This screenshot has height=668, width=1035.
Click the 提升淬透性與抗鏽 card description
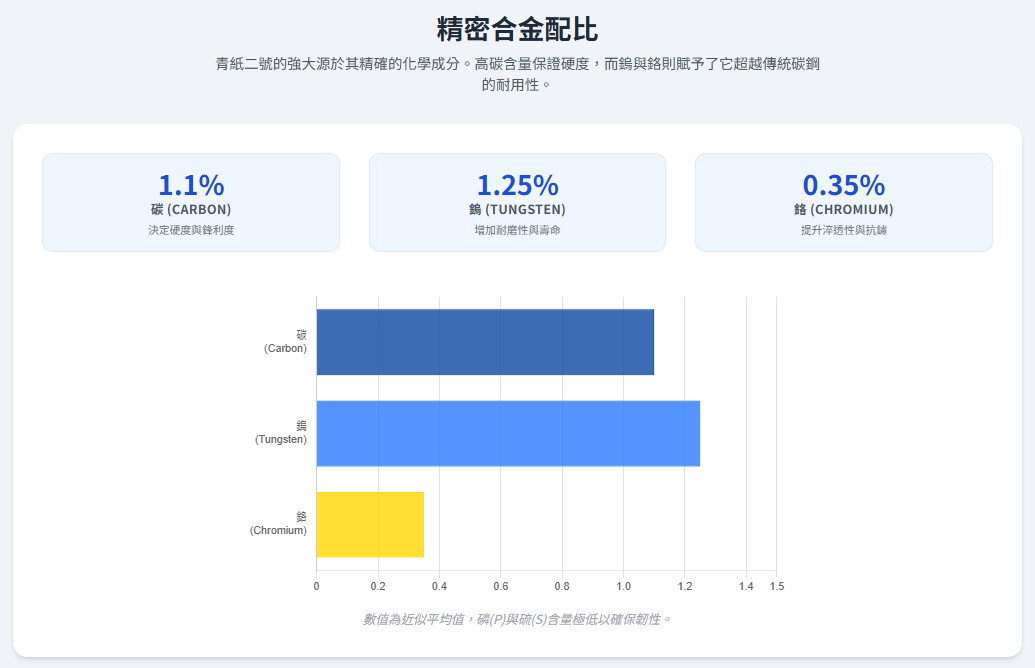[x=843, y=230]
